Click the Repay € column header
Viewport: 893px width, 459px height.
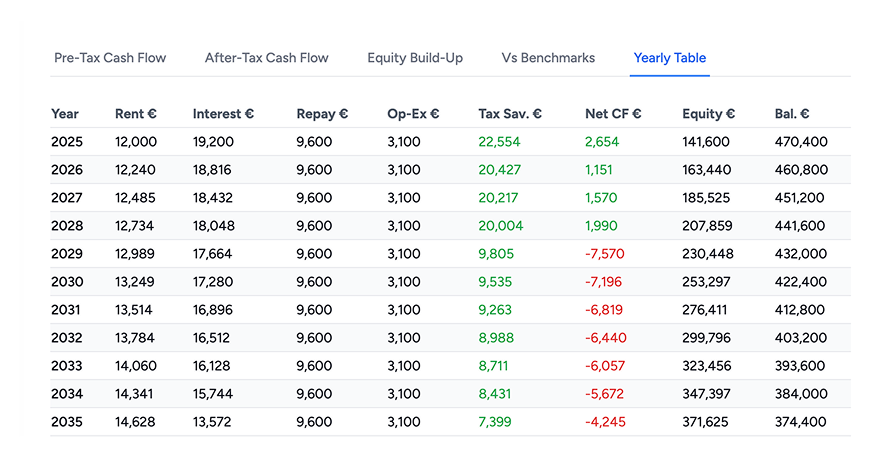322,114
